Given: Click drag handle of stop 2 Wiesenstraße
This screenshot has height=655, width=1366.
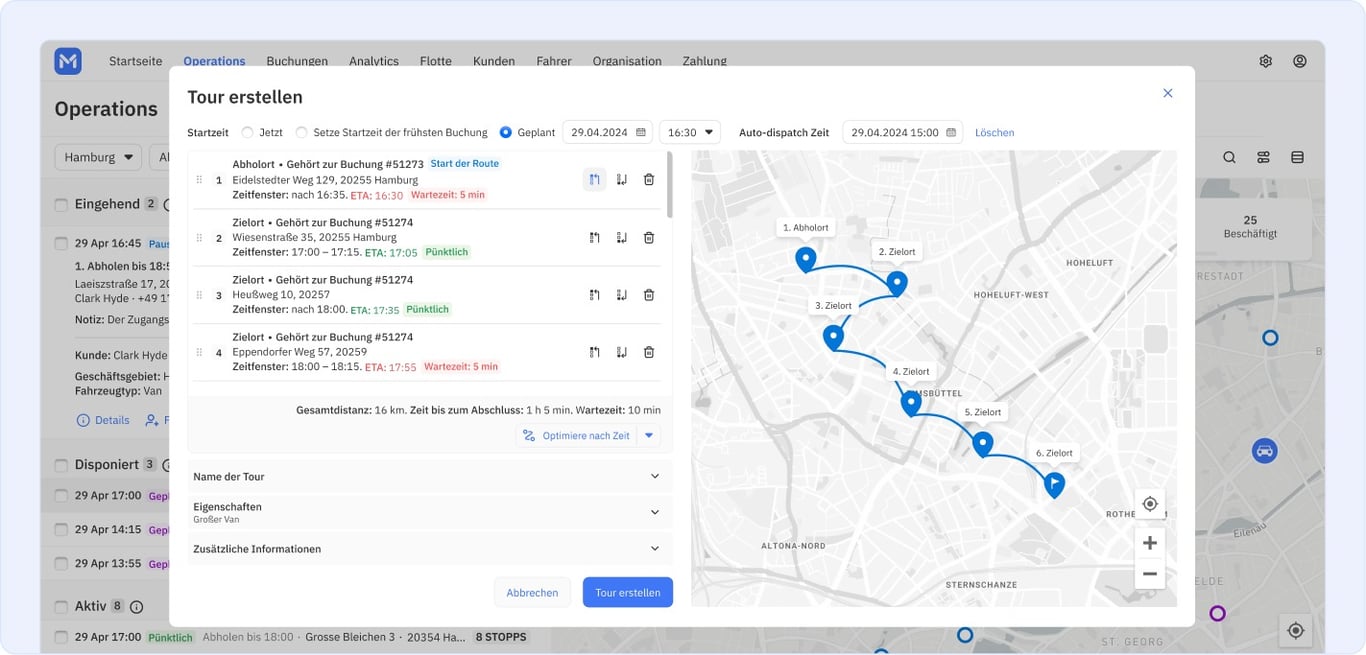Looking at the screenshot, I should [199, 238].
